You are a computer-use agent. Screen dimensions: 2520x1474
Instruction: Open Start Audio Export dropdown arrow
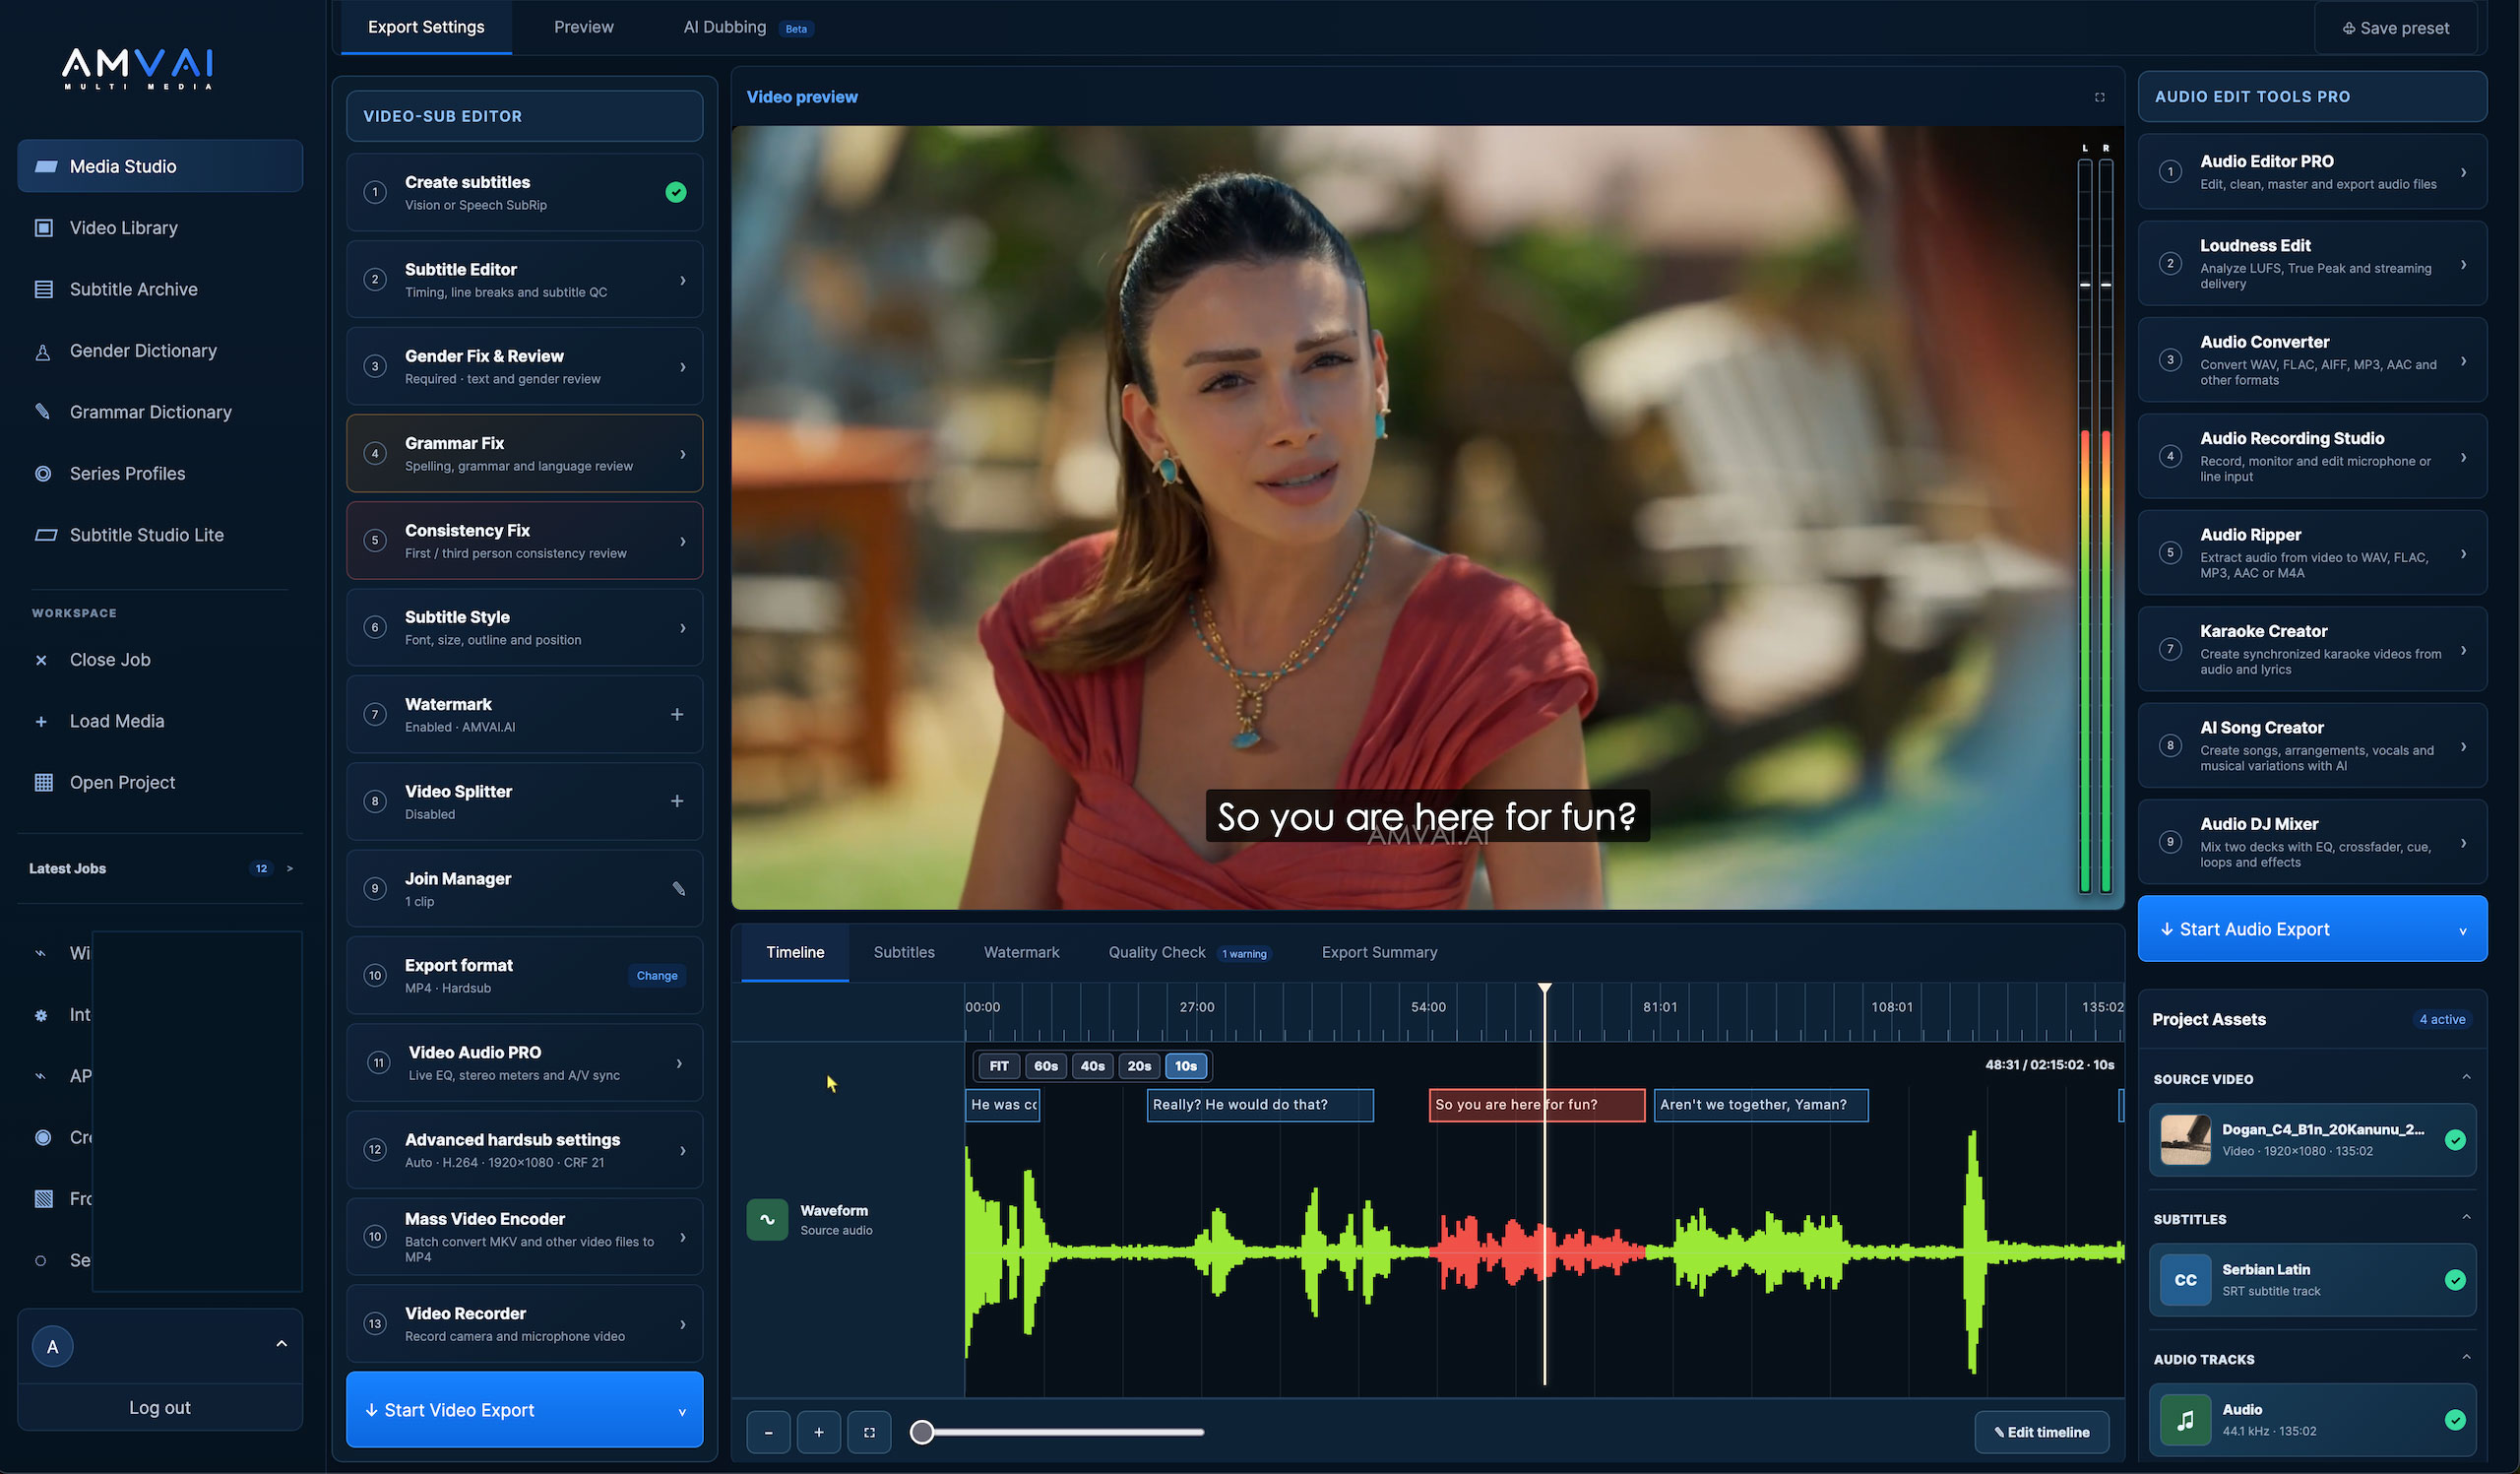pyautogui.click(x=2463, y=930)
